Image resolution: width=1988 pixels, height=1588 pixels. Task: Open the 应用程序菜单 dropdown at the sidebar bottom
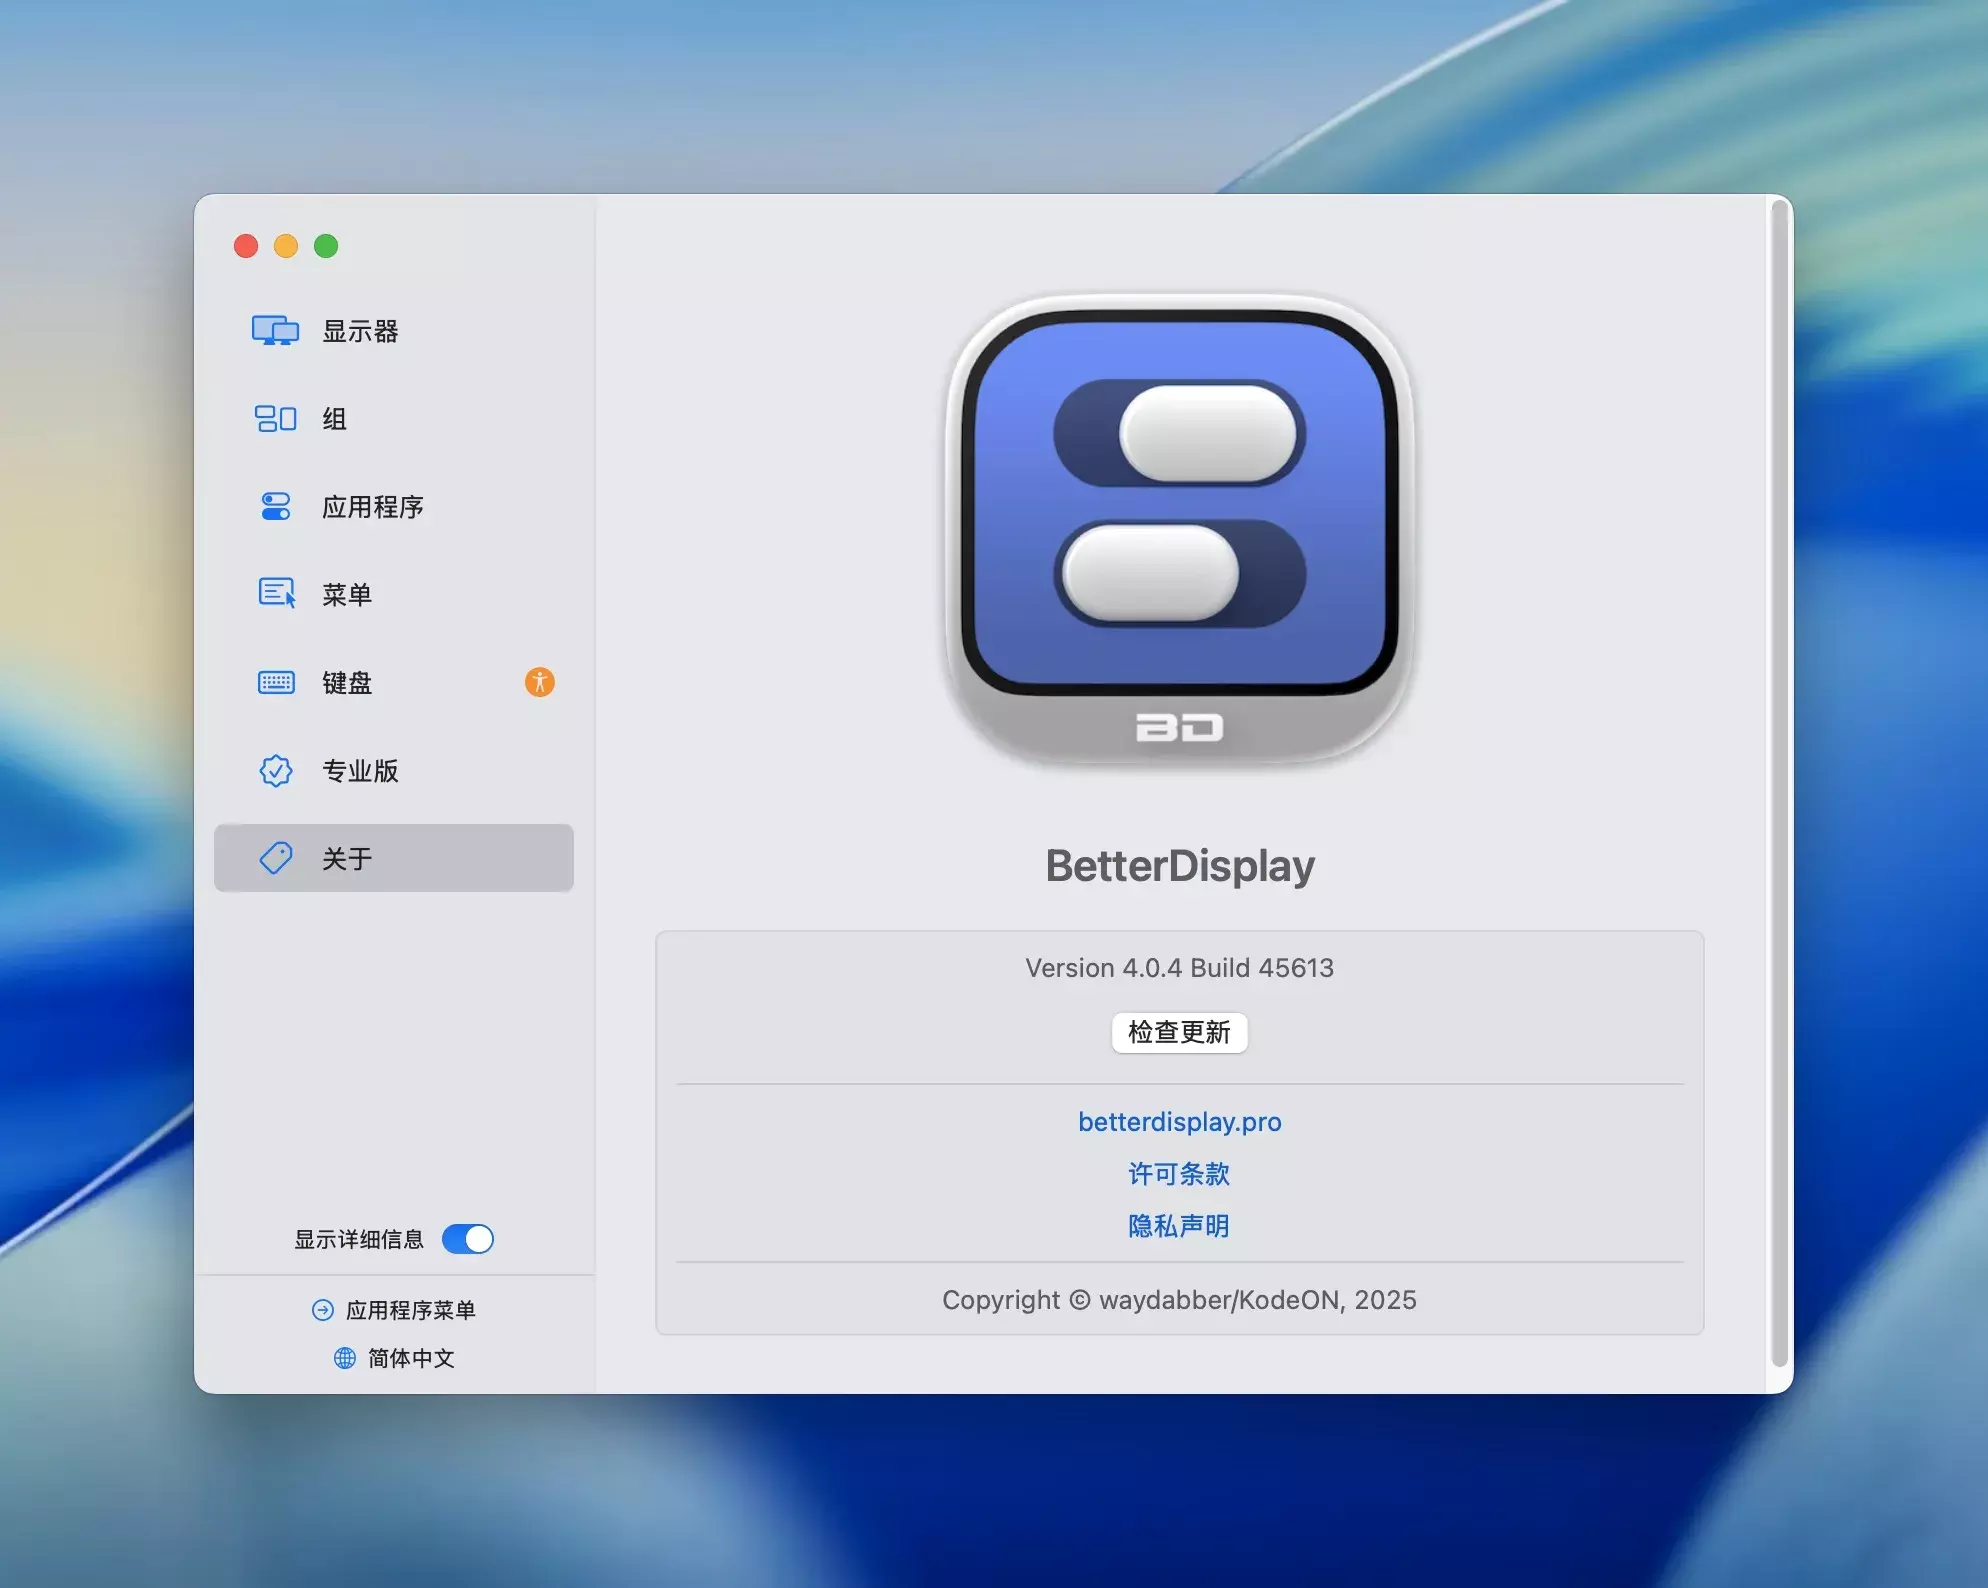coord(409,1310)
